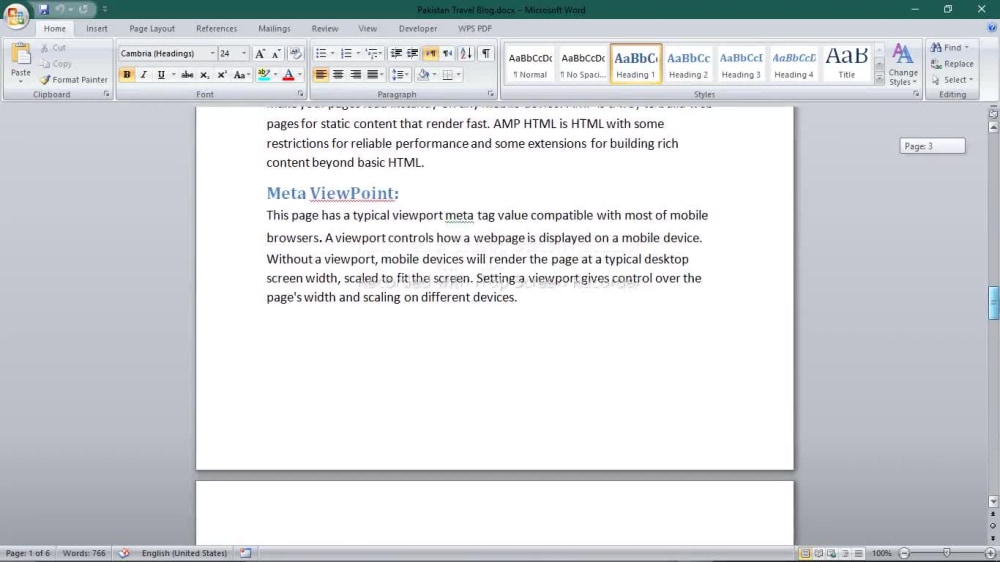The height and width of the screenshot is (562, 1000).
Task: Expand the styles gallery
Action: (x=879, y=78)
